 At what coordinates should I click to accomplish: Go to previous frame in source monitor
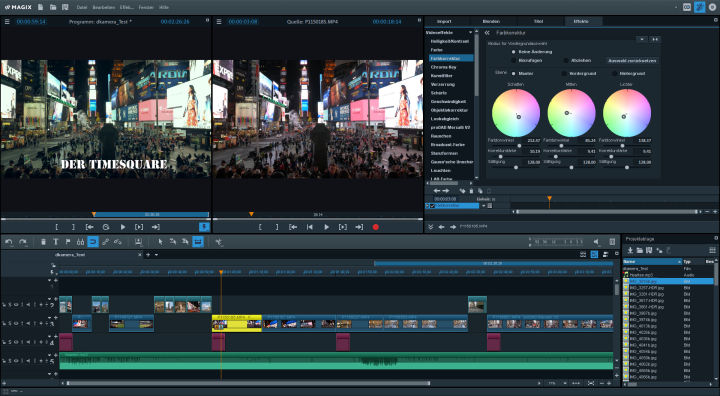tap(309, 227)
